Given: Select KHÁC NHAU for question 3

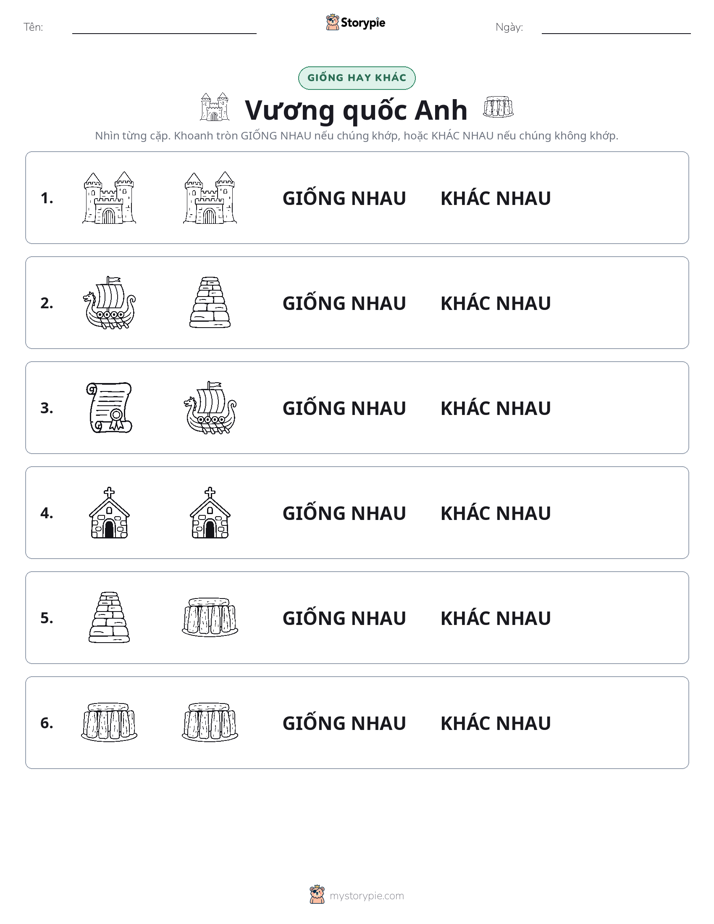Looking at the screenshot, I should [x=495, y=408].
